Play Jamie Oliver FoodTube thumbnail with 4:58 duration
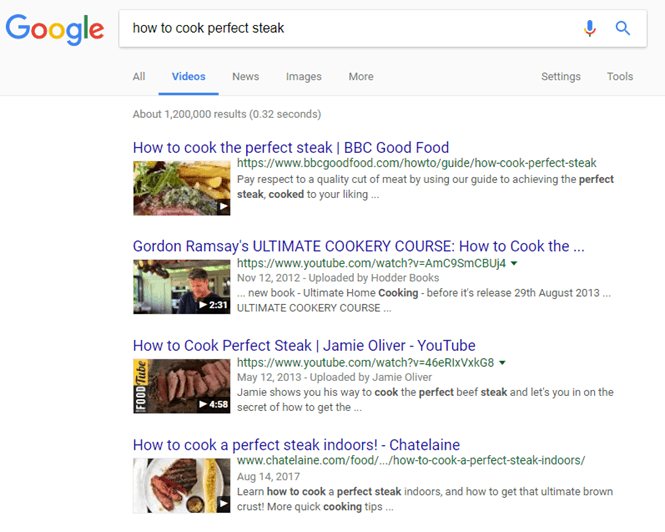The image size is (665, 532). [x=182, y=386]
